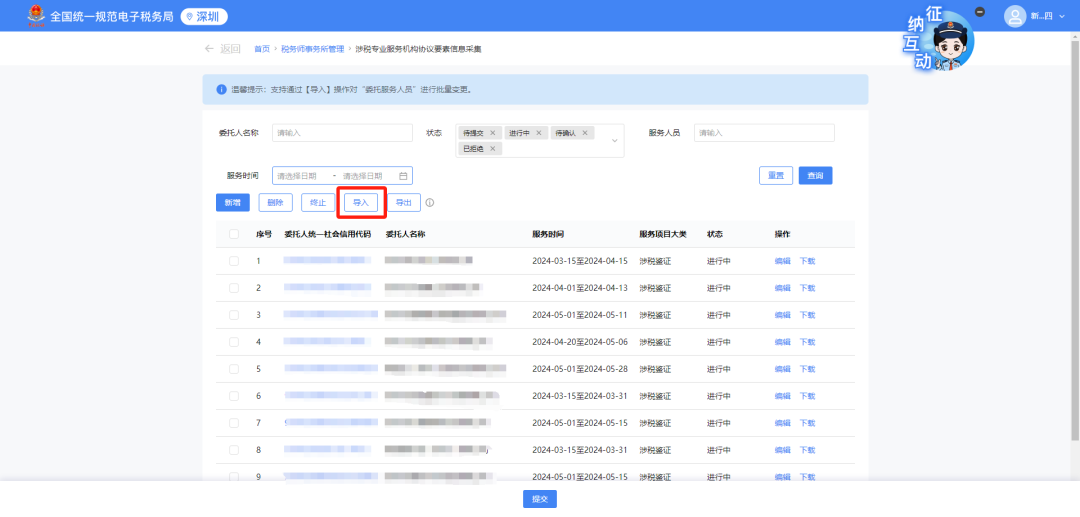Expand the user account menu arrow
This screenshot has height=517, width=1080.
1061,17
